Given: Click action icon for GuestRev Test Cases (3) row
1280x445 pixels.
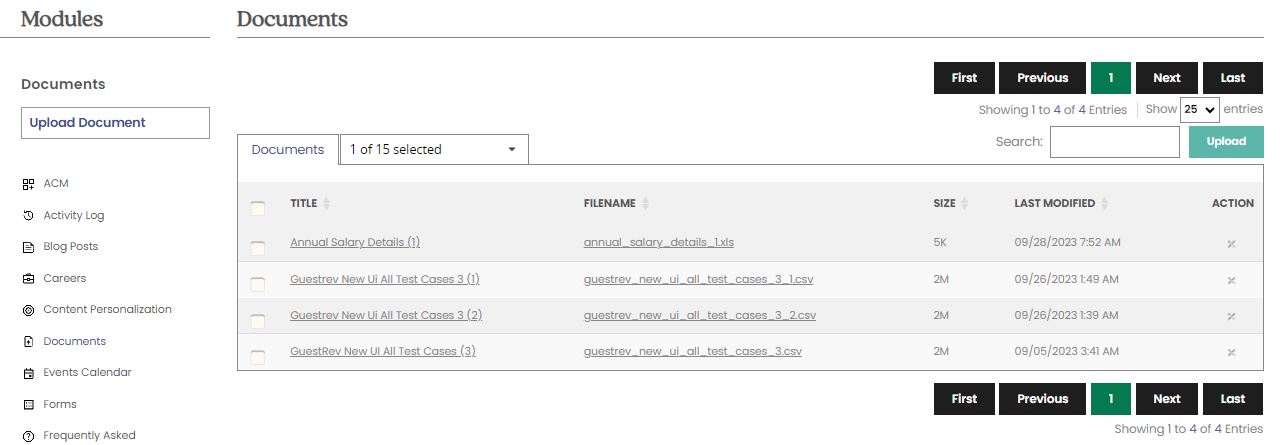Looking at the screenshot, I should (1232, 352).
